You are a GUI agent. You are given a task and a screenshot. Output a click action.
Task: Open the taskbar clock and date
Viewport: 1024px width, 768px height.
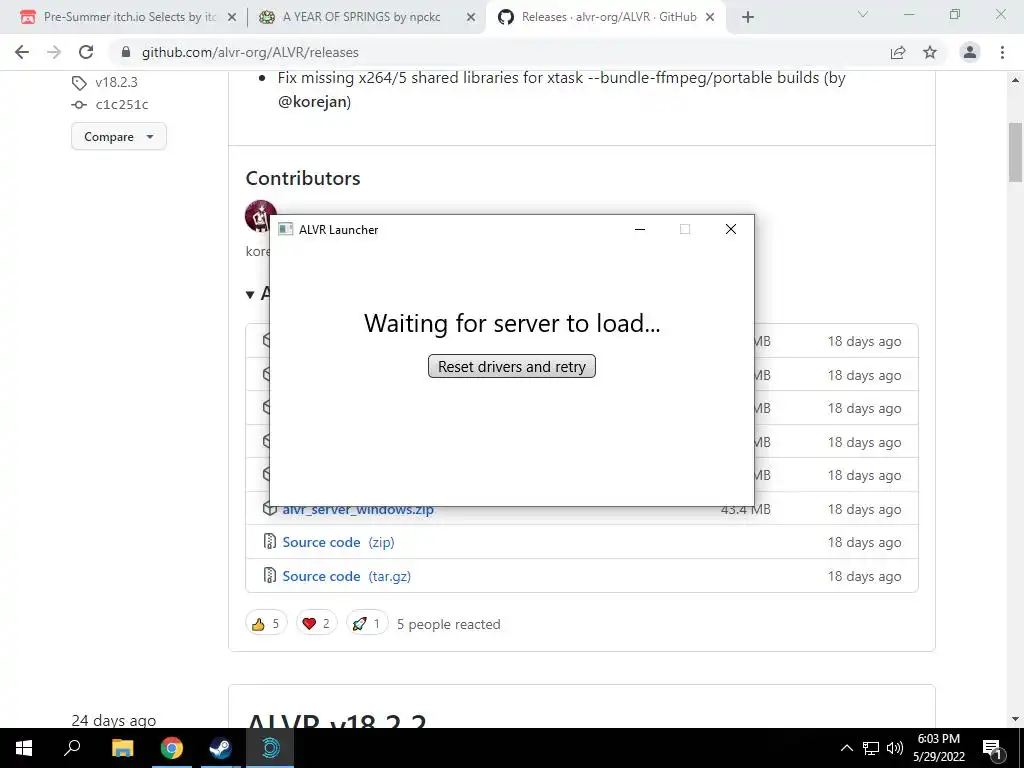[938, 748]
